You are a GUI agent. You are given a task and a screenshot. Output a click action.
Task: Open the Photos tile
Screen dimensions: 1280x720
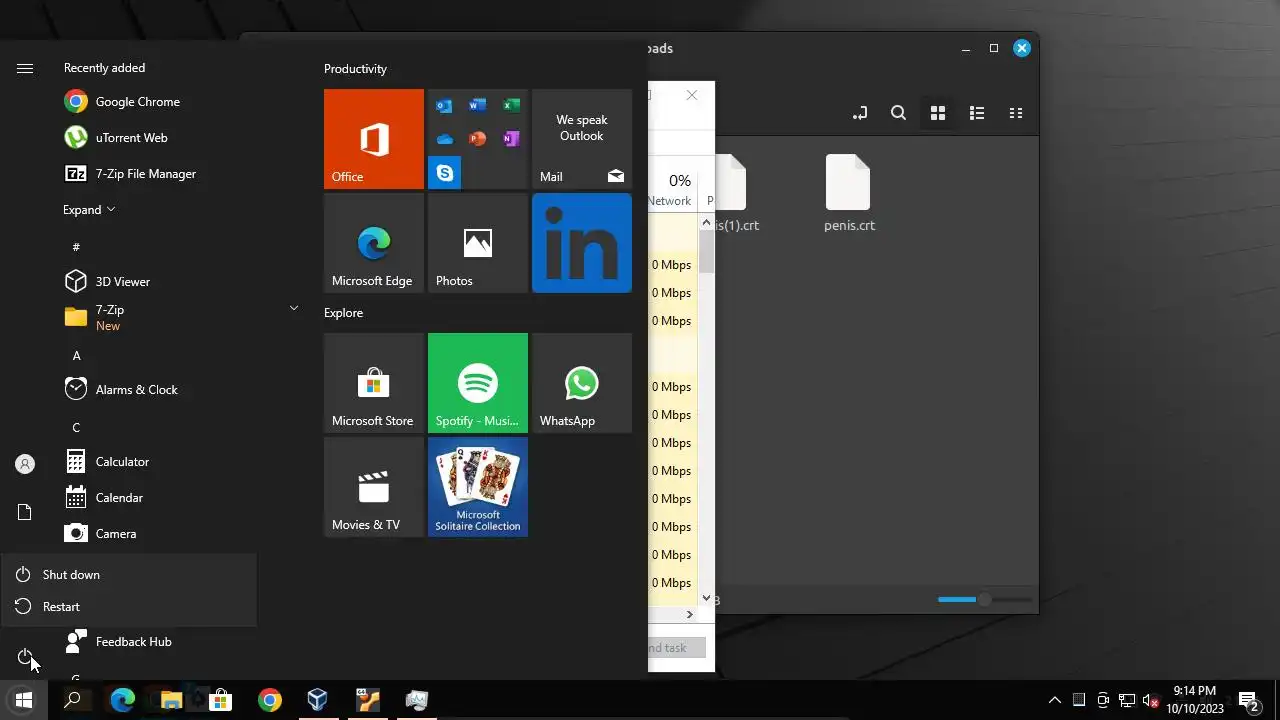coord(478,243)
